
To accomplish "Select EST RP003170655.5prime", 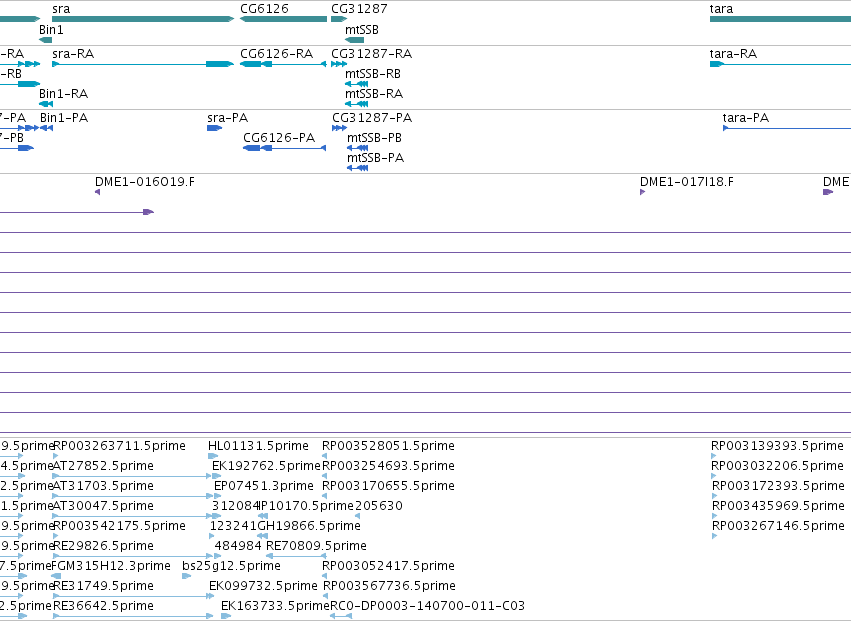I will tap(388, 486).
